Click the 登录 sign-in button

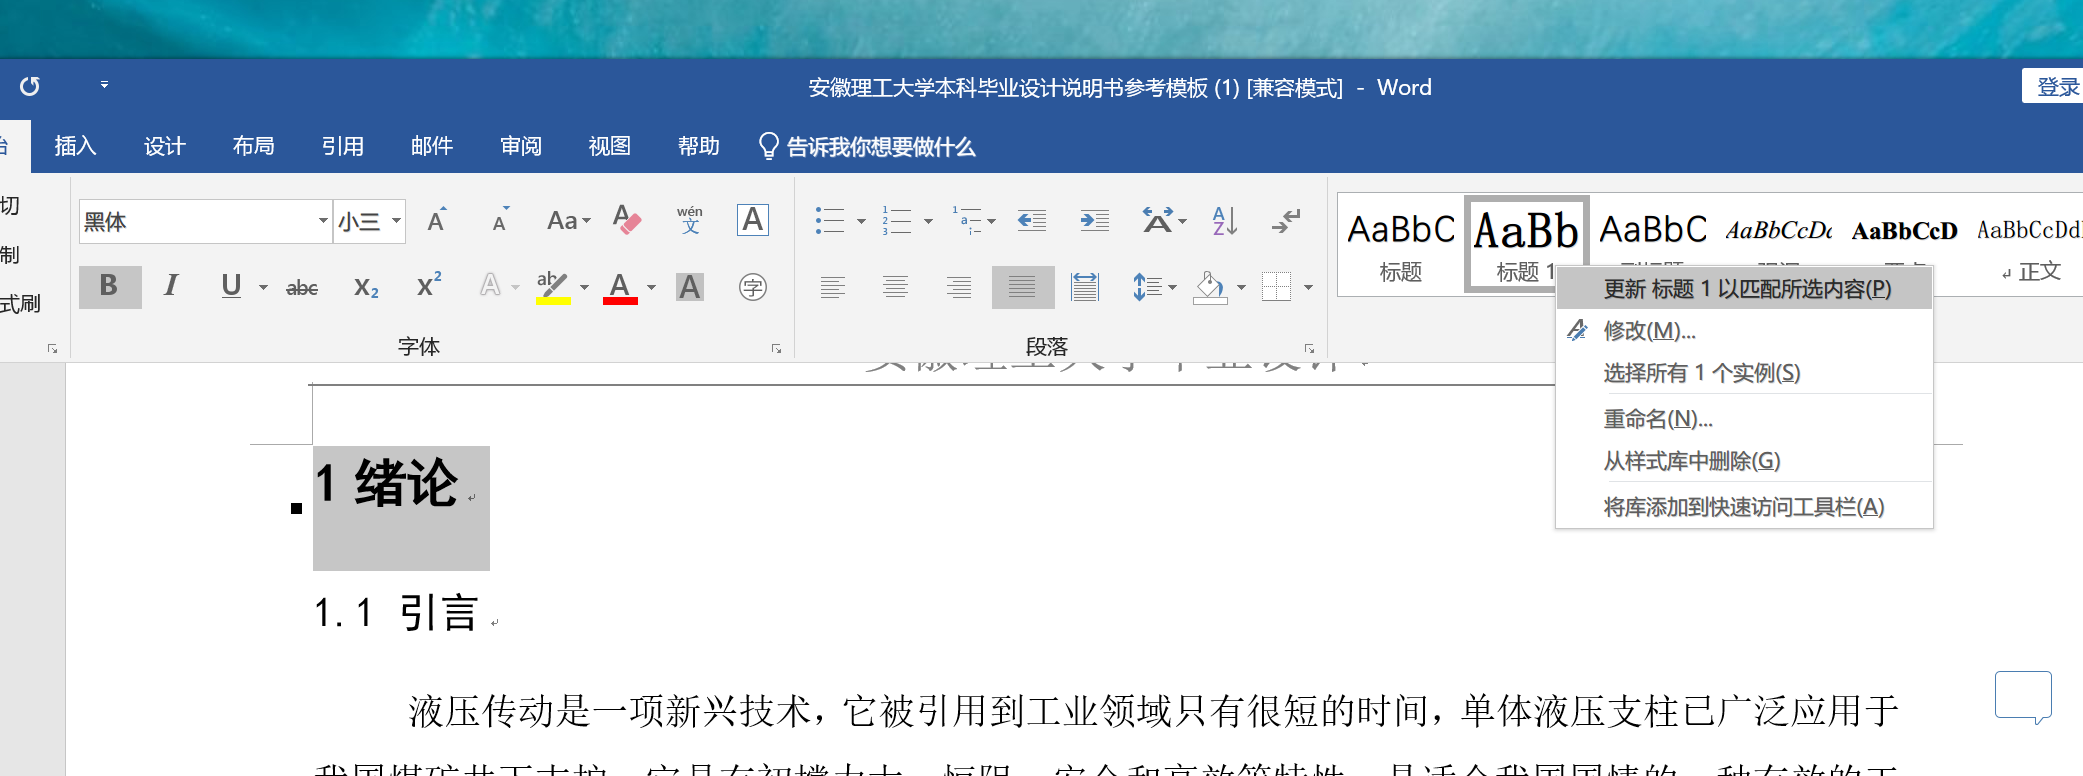point(2055,87)
